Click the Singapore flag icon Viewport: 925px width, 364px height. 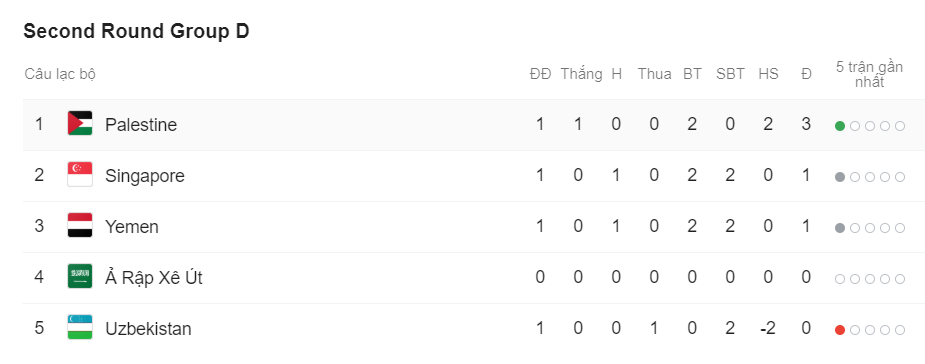(80, 175)
